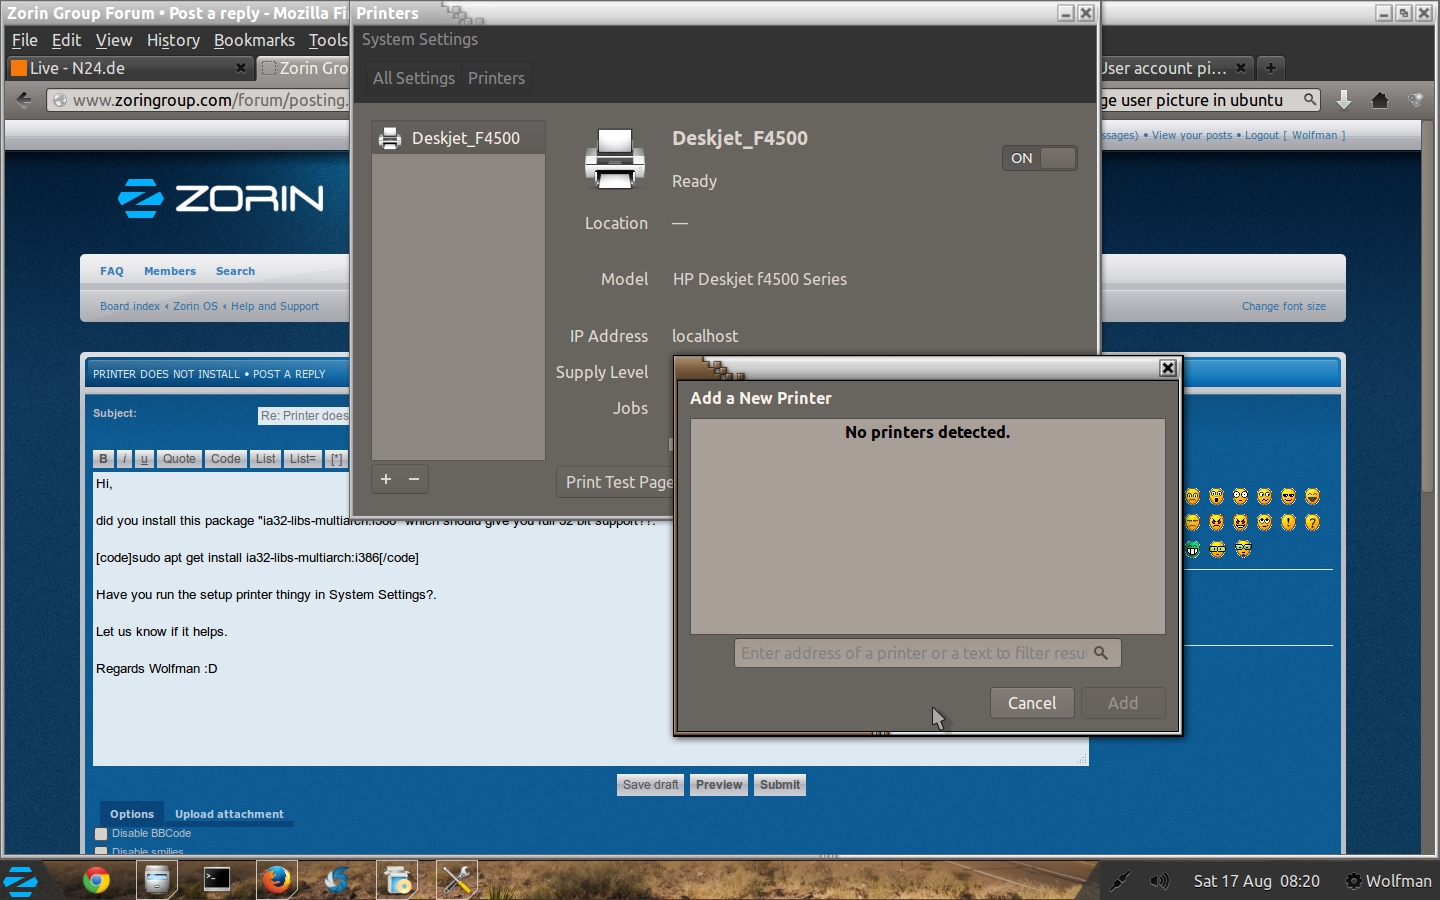Toggle the Deskjet_F4500 printer ON switch
The height and width of the screenshot is (900, 1440).
(1040, 158)
